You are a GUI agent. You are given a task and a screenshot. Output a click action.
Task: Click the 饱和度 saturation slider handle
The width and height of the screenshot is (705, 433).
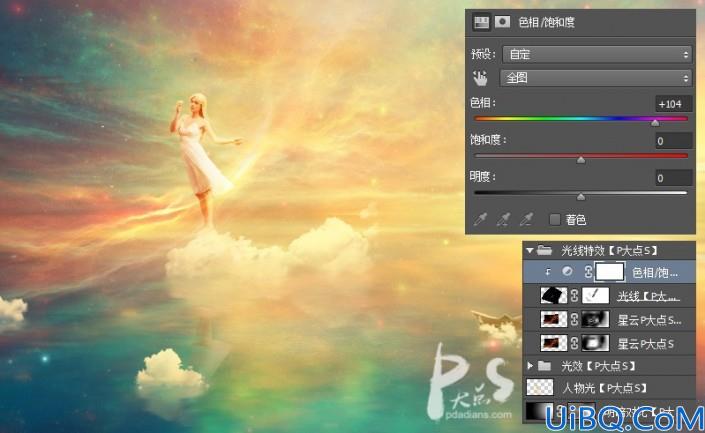pyautogui.click(x=581, y=160)
